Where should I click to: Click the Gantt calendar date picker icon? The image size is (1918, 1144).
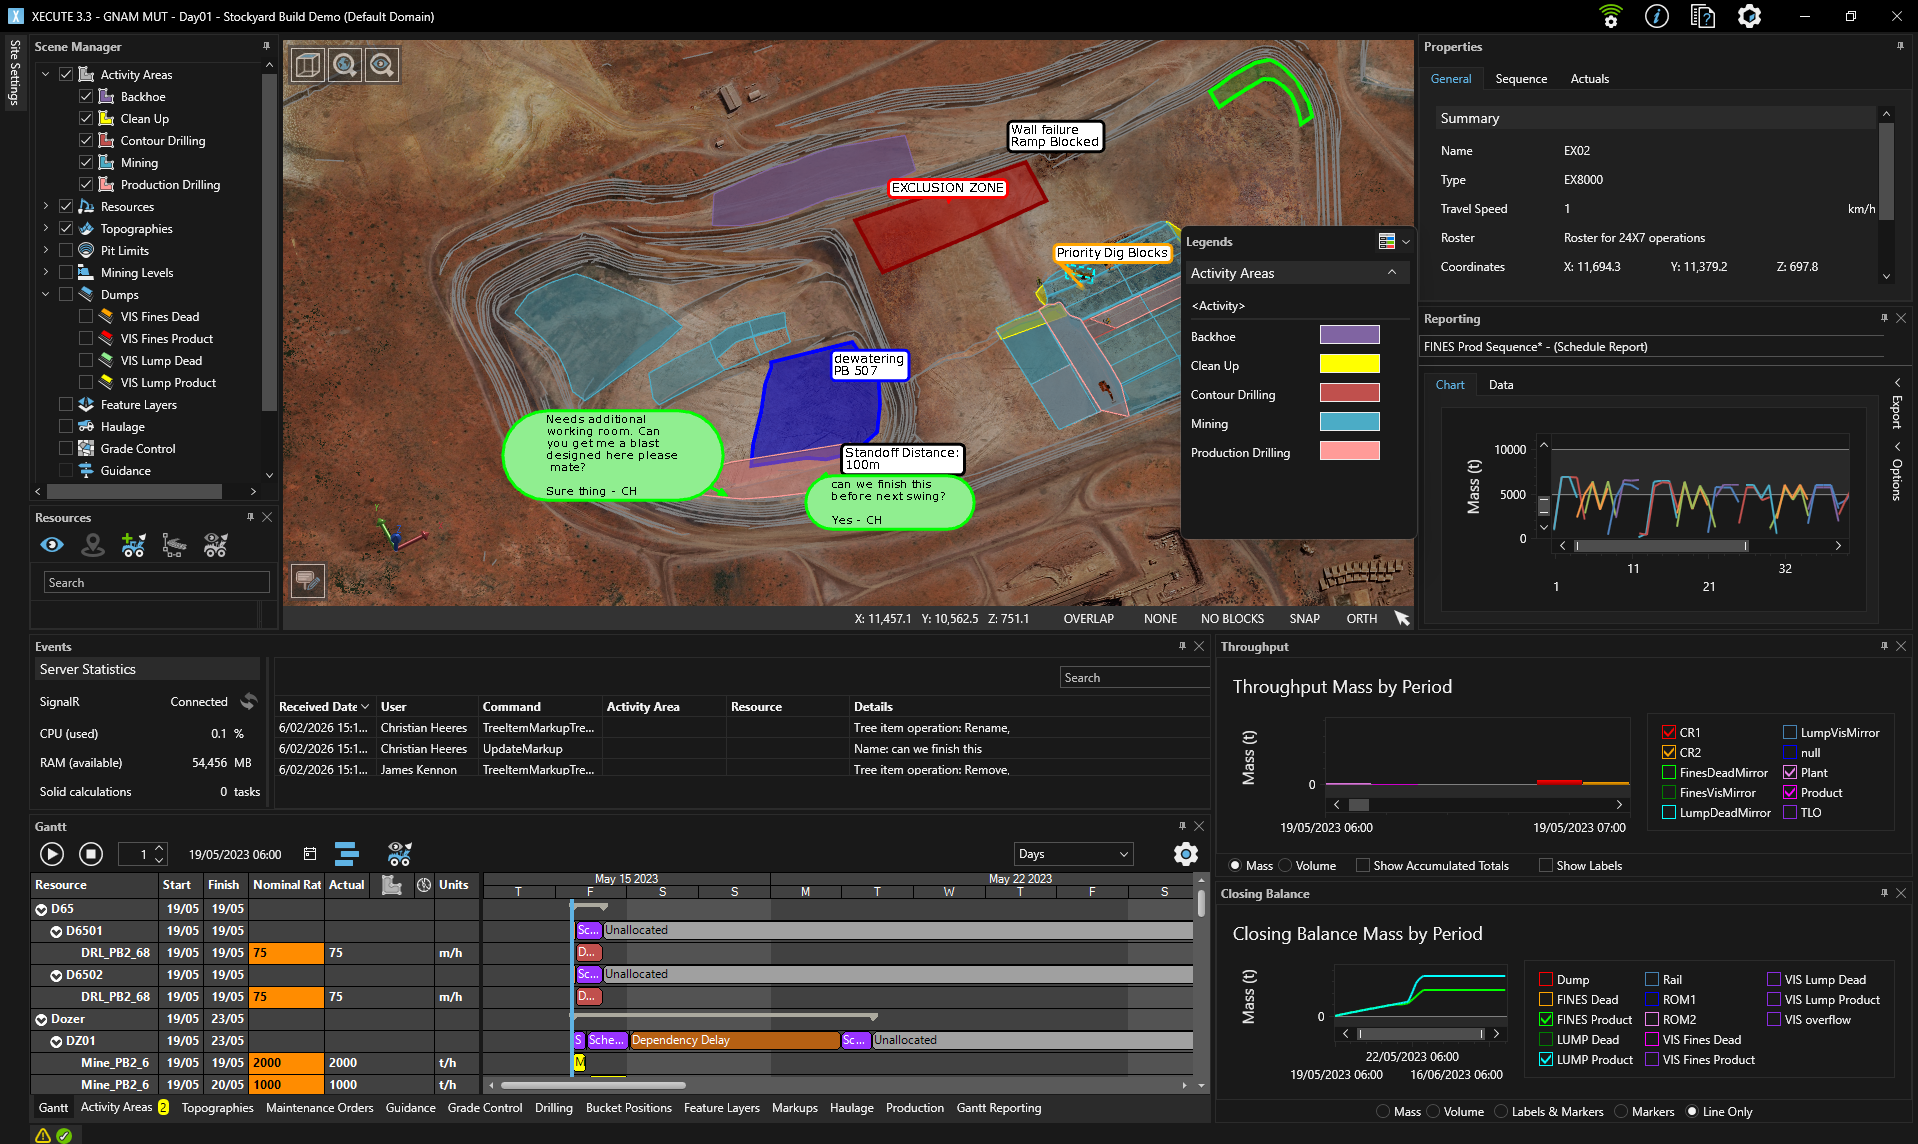point(310,854)
